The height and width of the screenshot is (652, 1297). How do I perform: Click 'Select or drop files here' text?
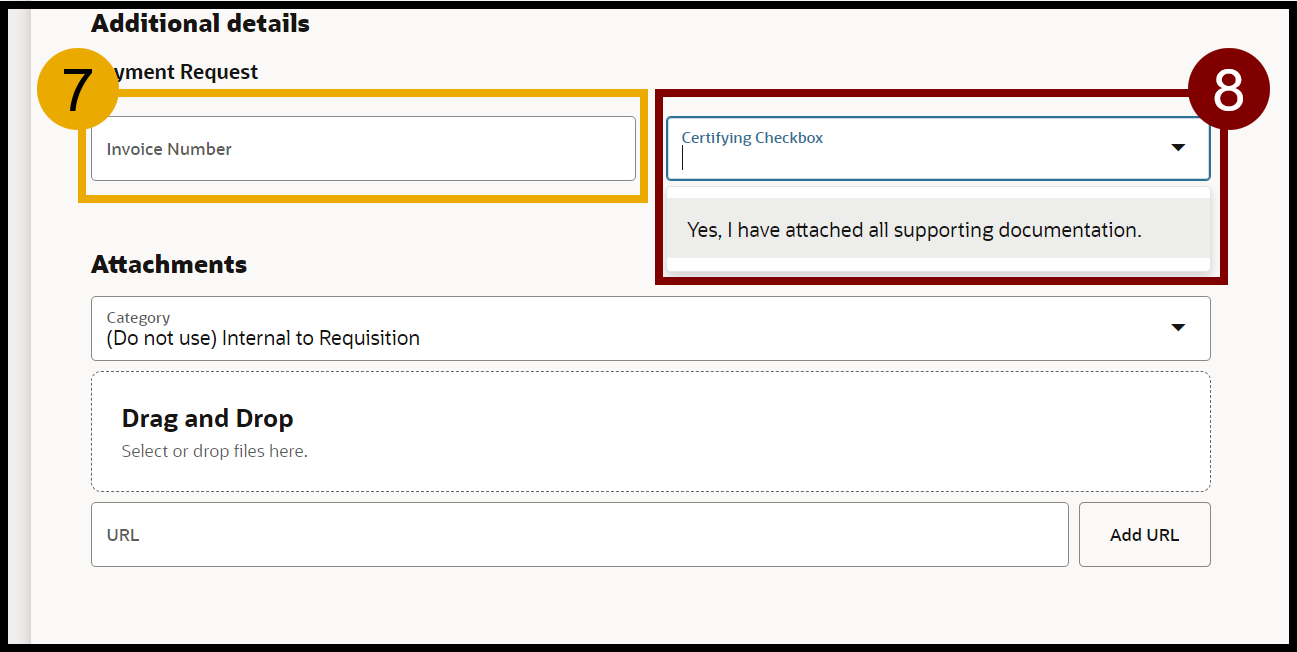[214, 452]
